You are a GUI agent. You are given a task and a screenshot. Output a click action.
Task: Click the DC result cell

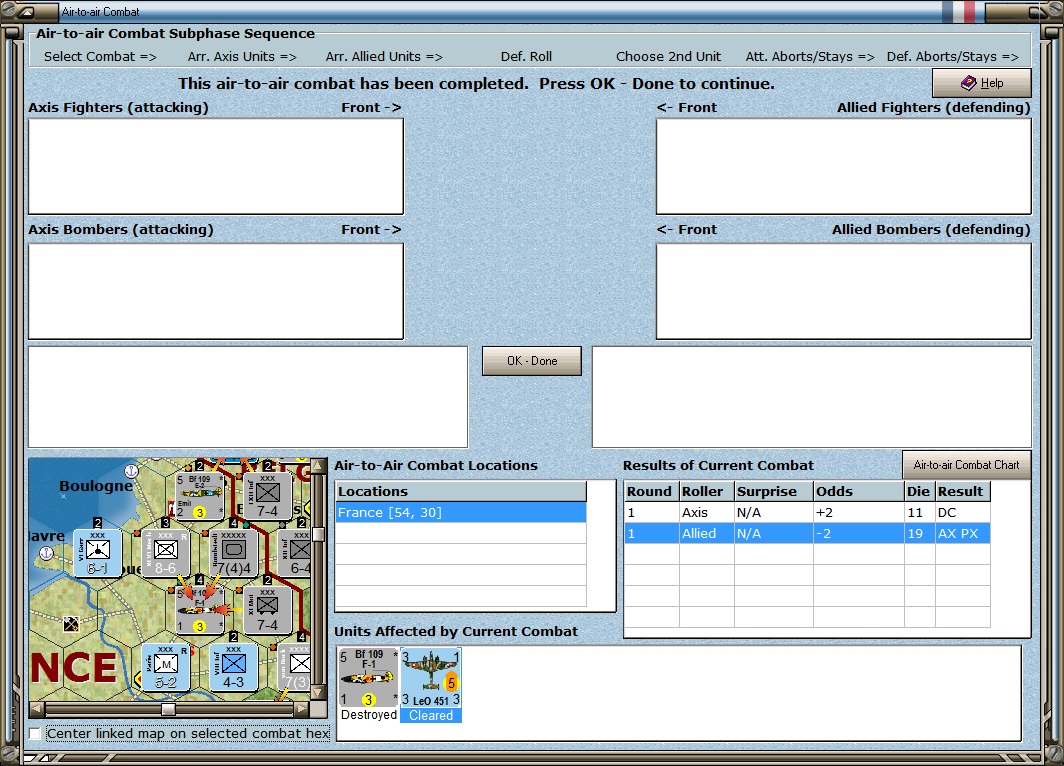[962, 512]
